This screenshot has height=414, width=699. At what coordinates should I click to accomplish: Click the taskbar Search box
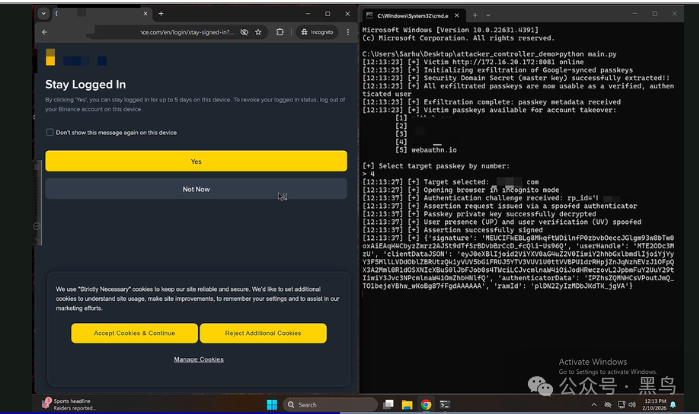coord(330,405)
